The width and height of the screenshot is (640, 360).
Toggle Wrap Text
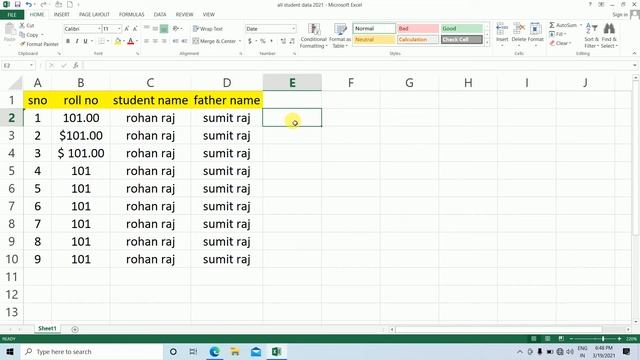point(208,29)
